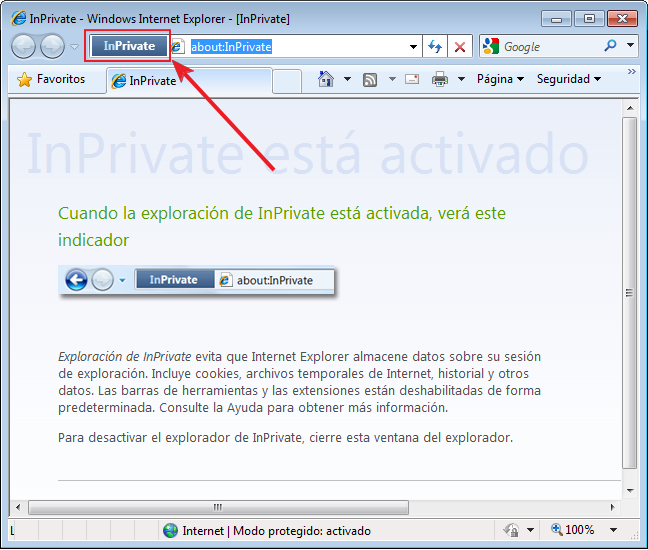Select the InPrivate tab

pyautogui.click(x=189, y=81)
